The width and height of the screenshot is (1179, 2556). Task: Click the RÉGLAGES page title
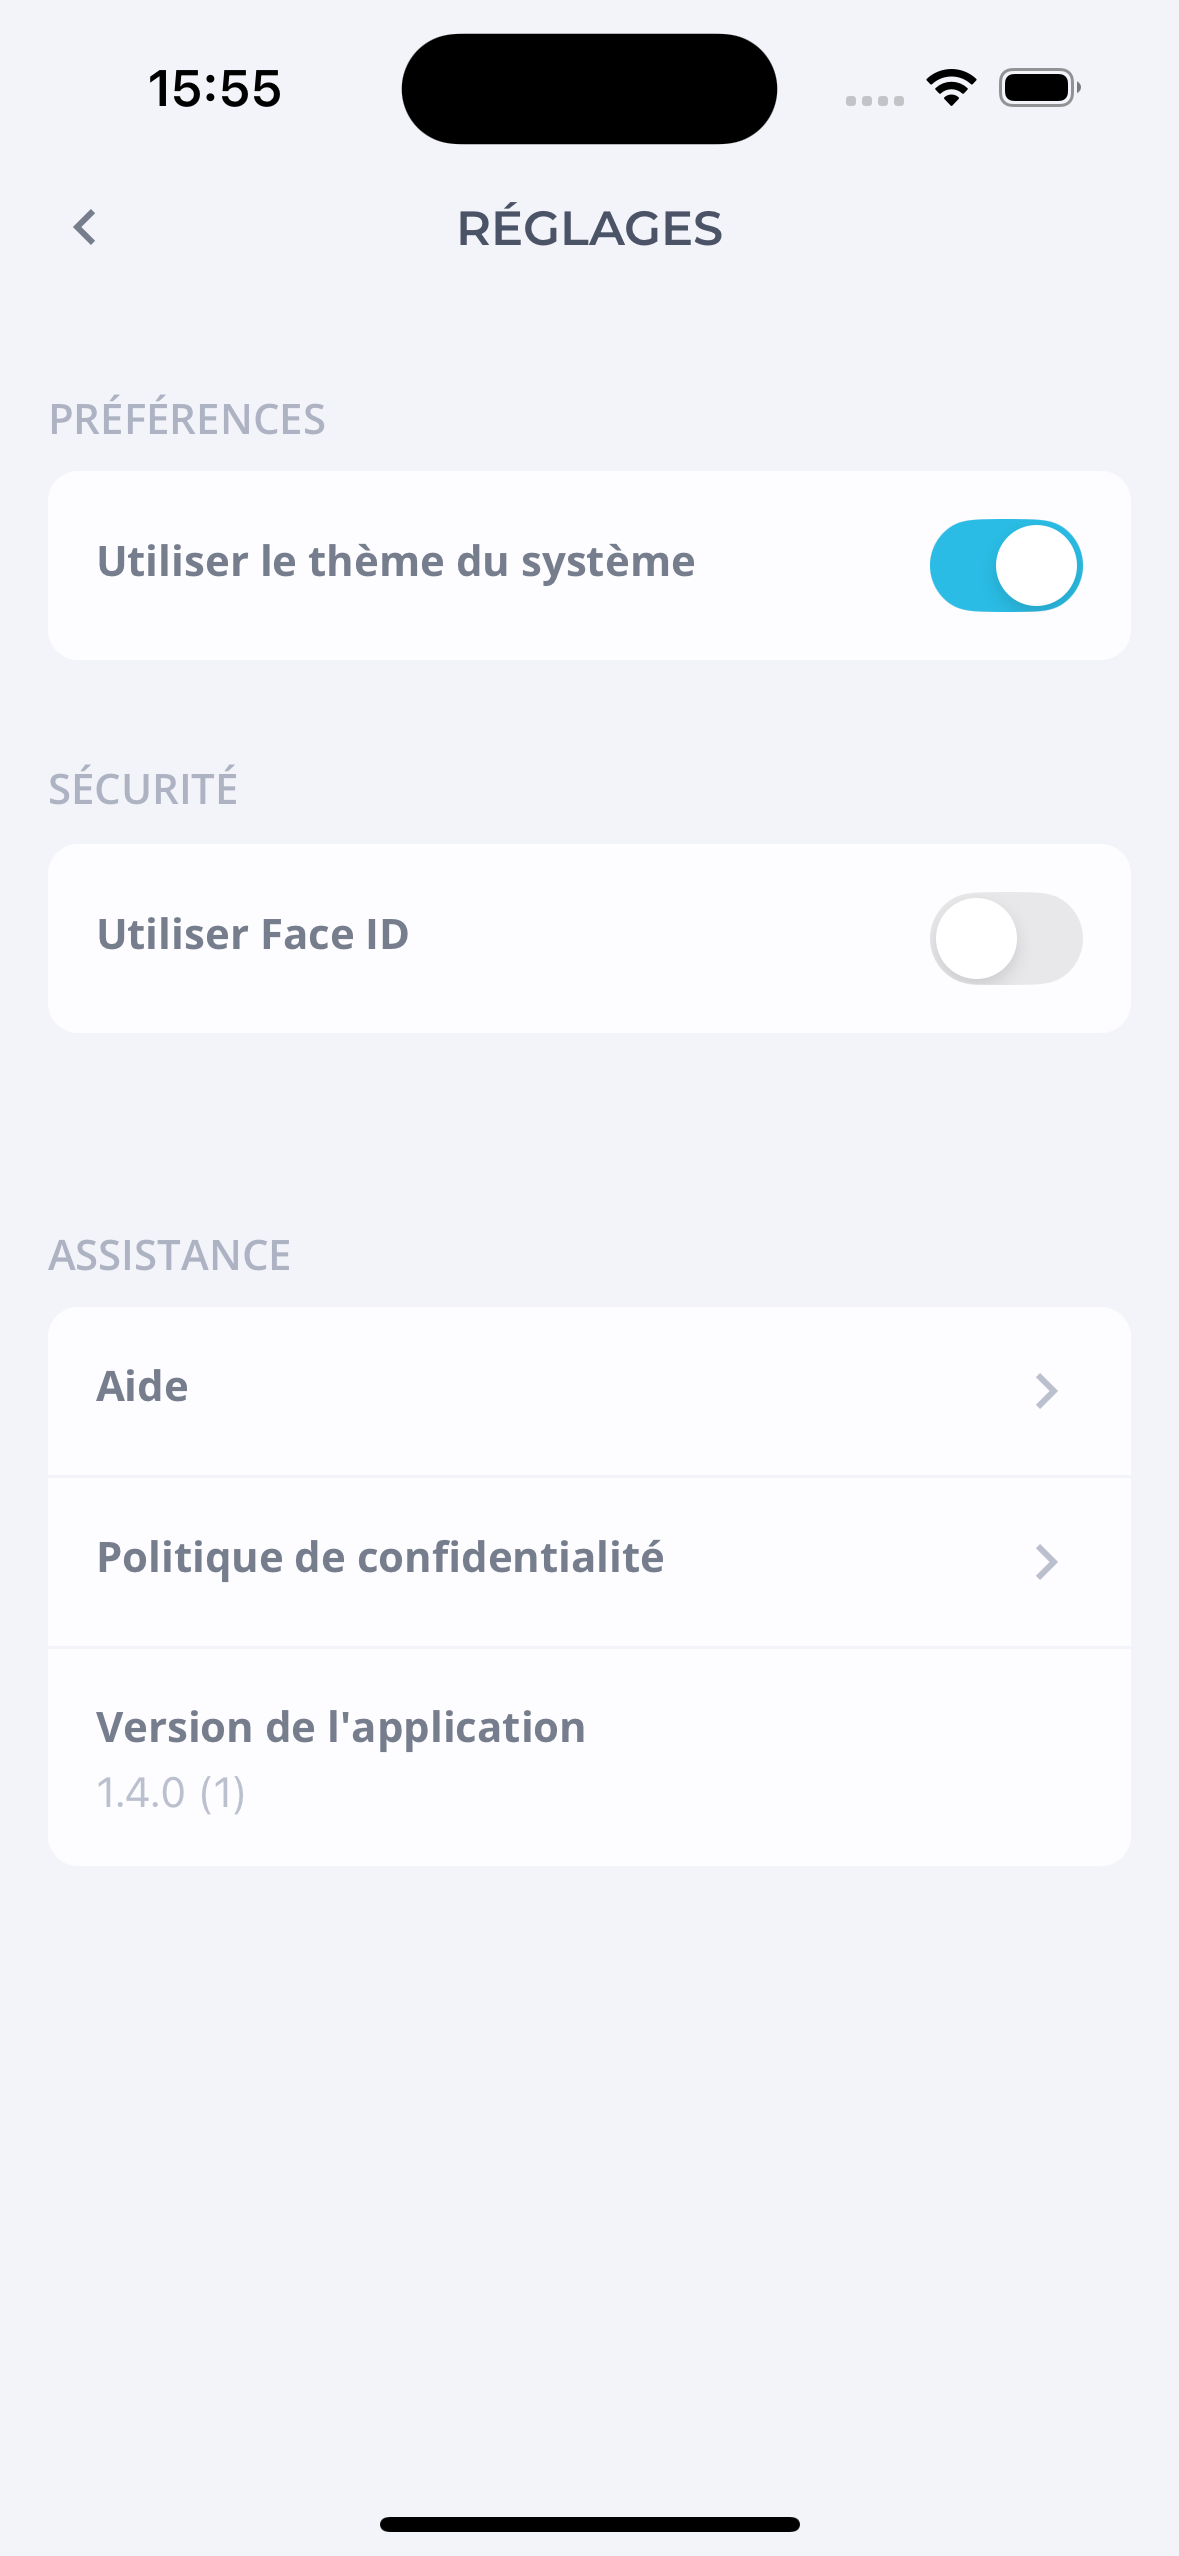pyautogui.click(x=589, y=229)
